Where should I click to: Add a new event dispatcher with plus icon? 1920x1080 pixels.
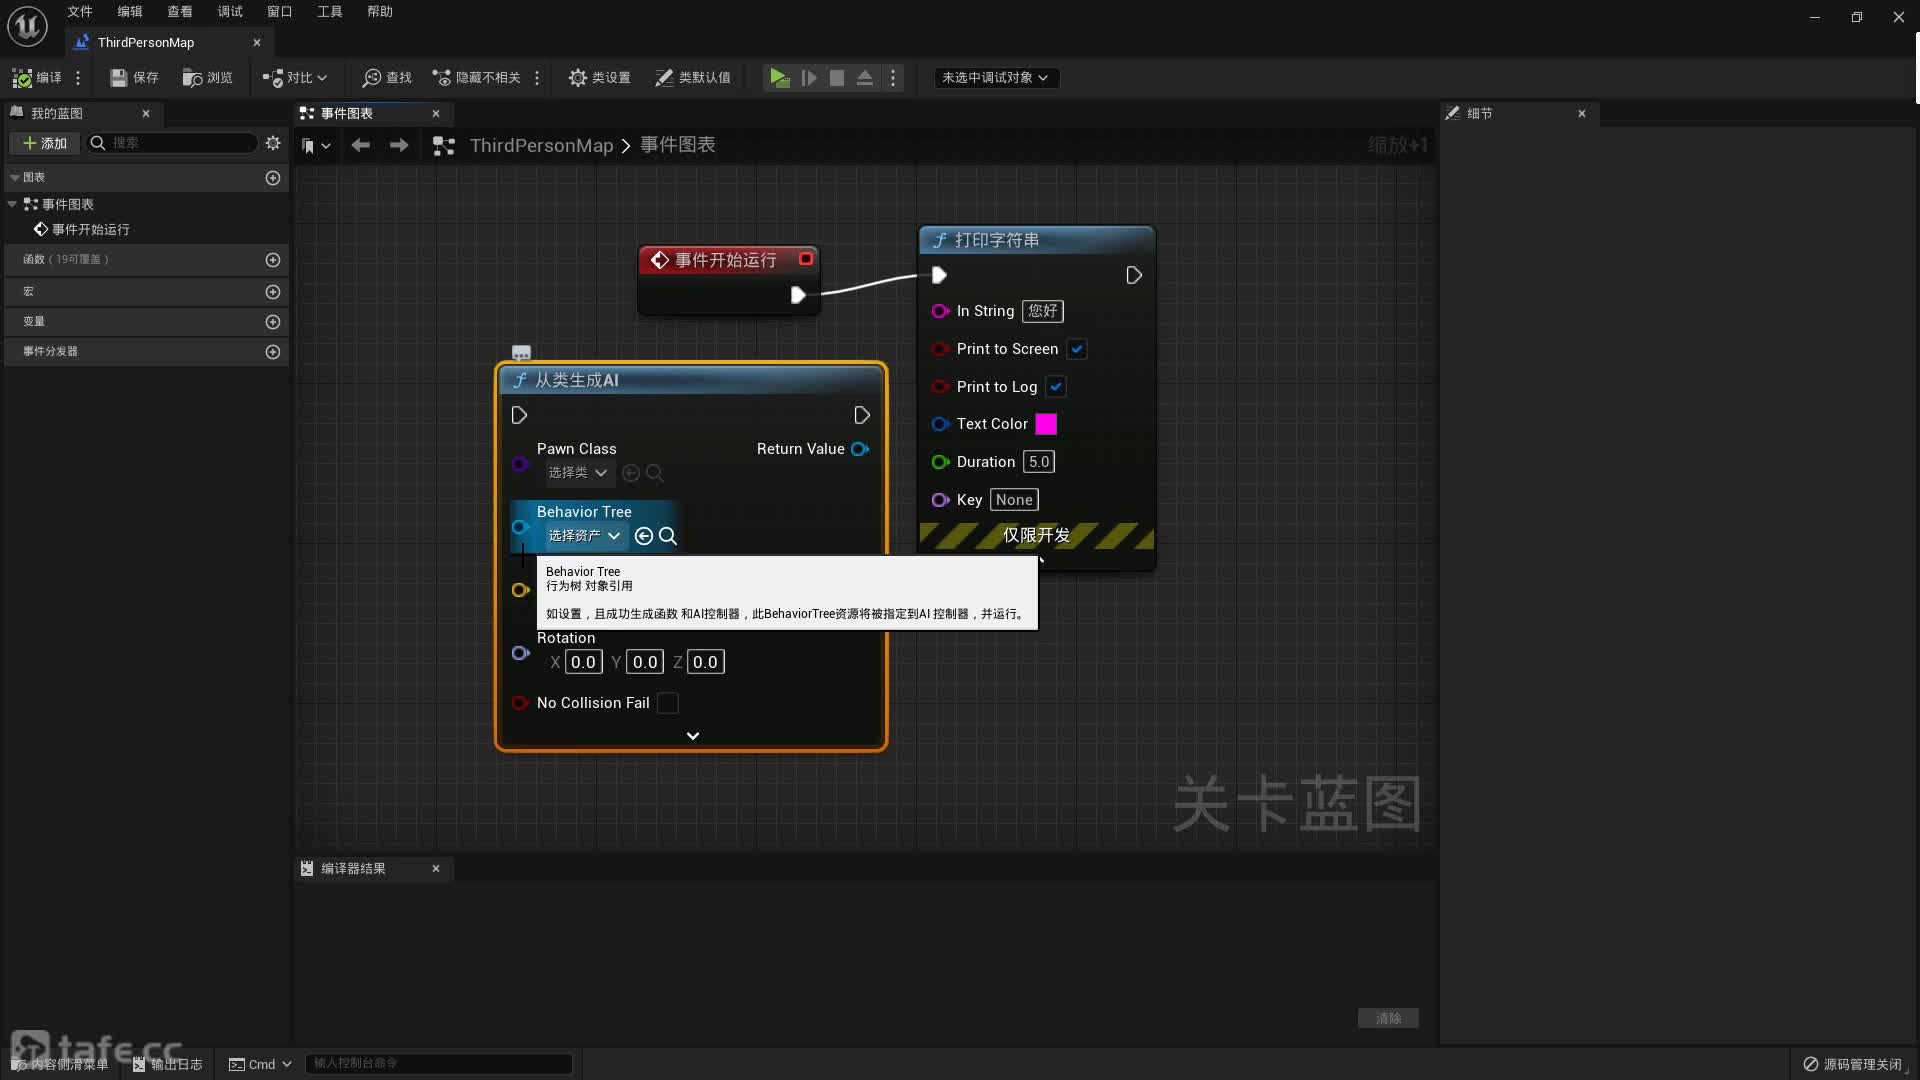[273, 351]
